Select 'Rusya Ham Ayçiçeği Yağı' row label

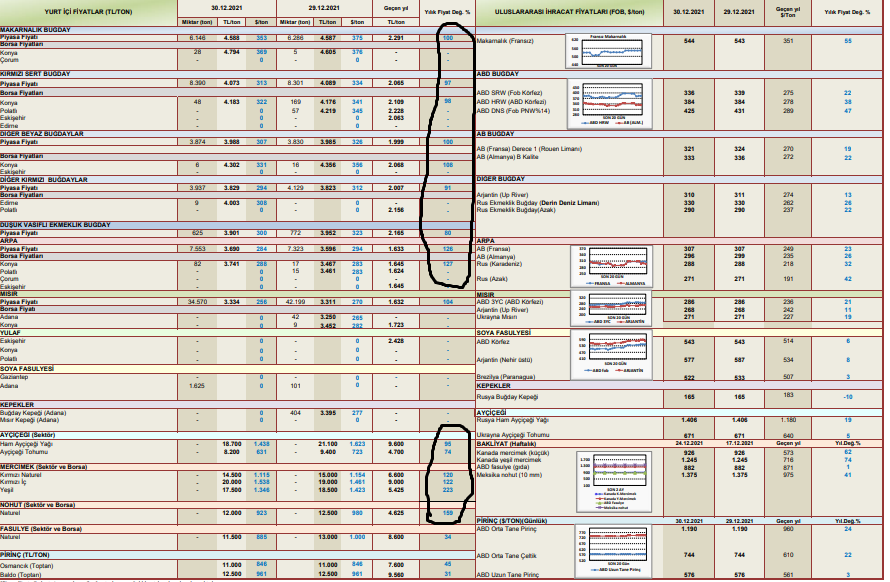click(513, 420)
